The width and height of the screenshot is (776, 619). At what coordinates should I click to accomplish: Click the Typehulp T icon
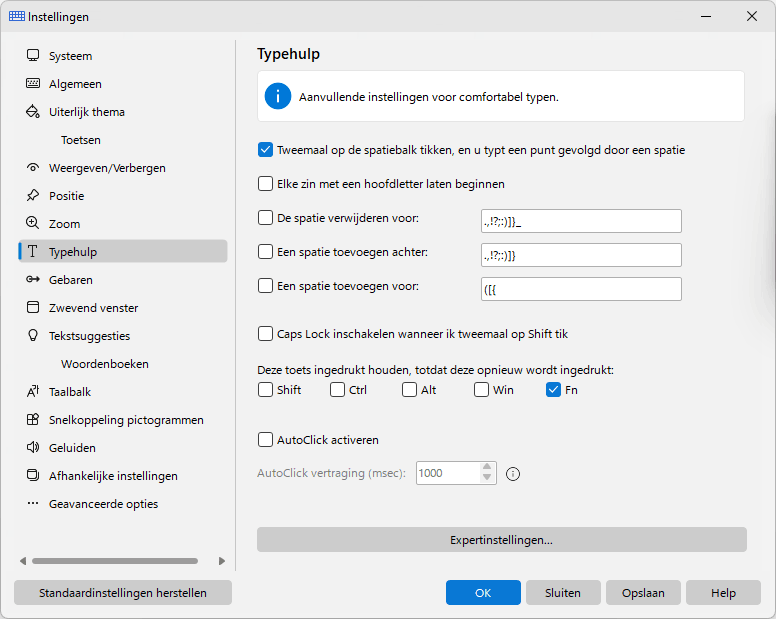click(x=33, y=251)
